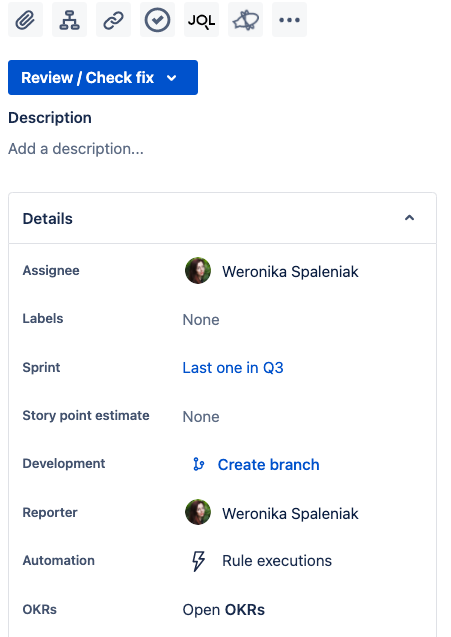Click the link issue chain icon
This screenshot has height=637, width=451.
click(x=113, y=20)
